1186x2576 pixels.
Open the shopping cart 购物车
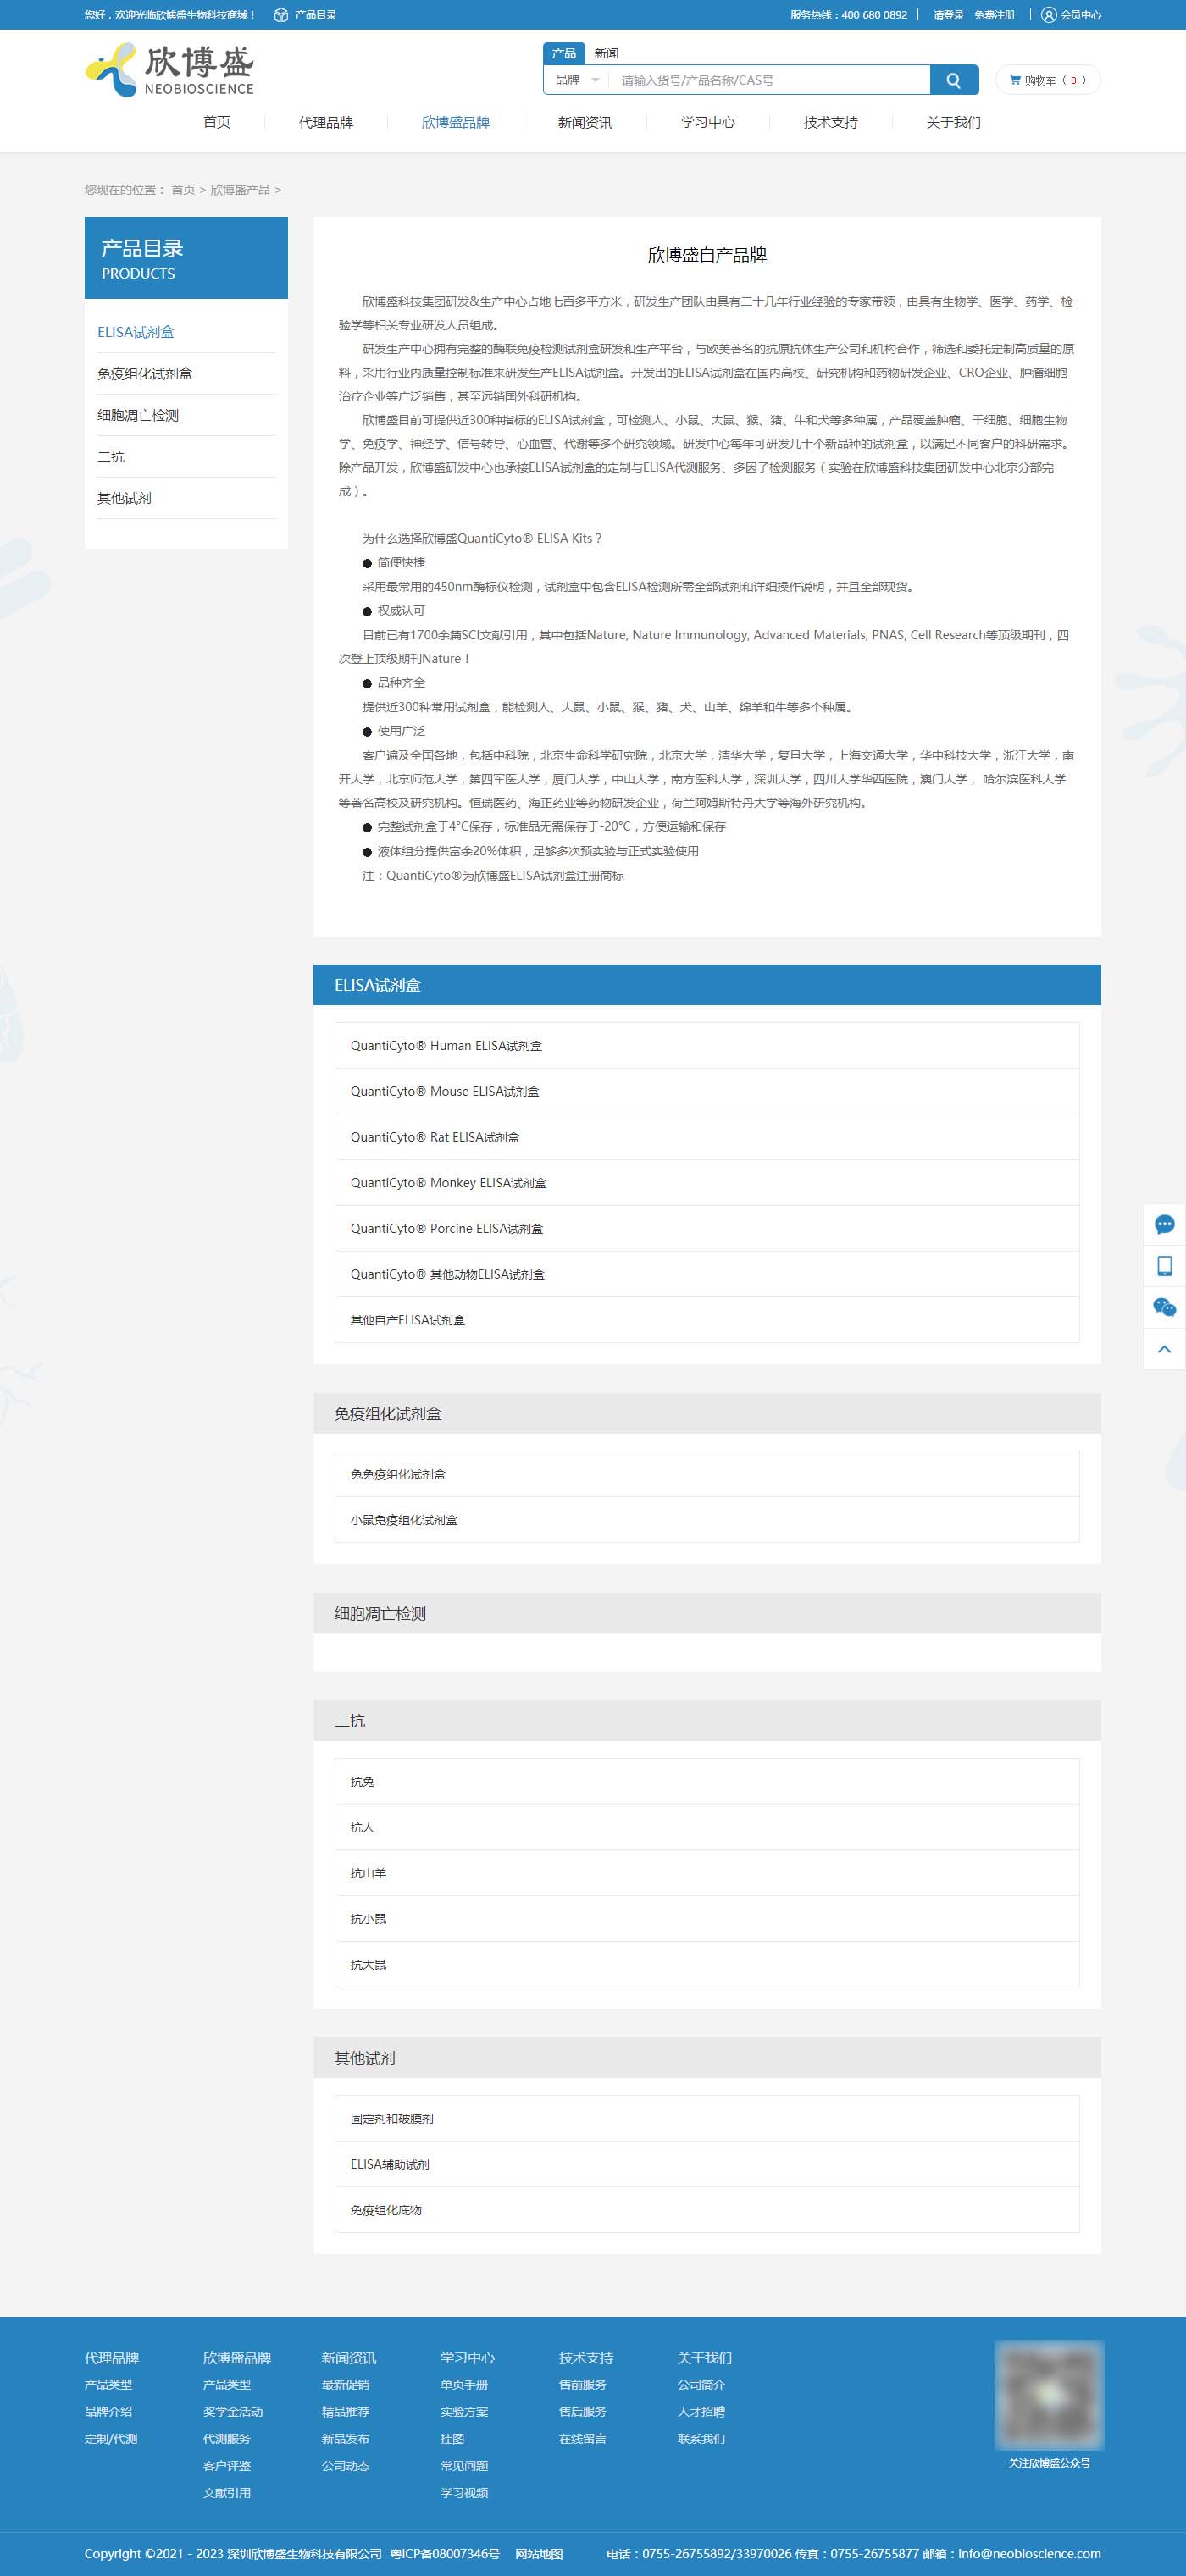coord(1047,80)
